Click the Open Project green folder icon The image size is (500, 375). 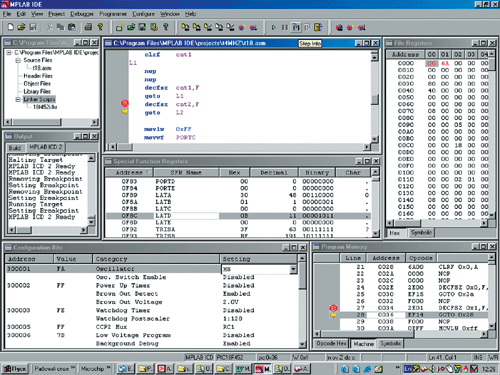coord(131,27)
